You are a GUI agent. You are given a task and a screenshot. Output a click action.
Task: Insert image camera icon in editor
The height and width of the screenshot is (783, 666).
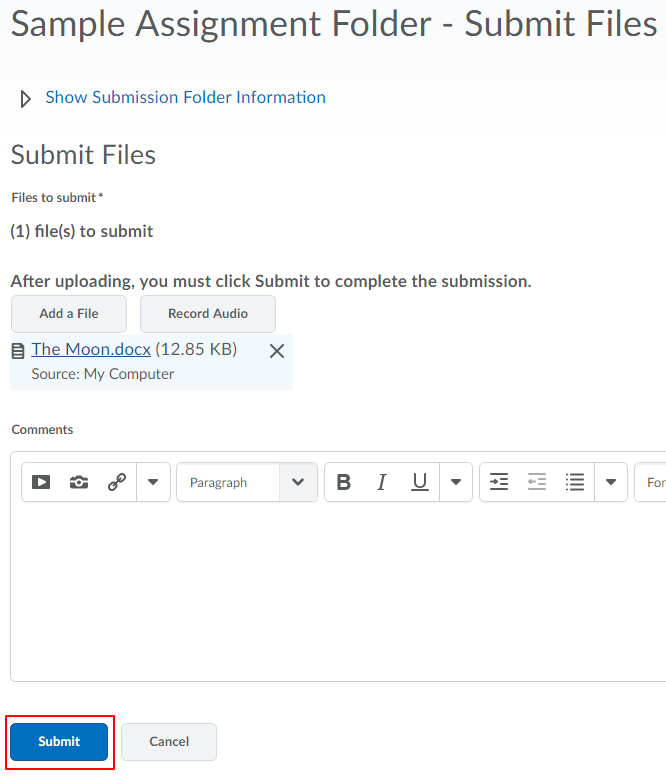click(x=79, y=482)
